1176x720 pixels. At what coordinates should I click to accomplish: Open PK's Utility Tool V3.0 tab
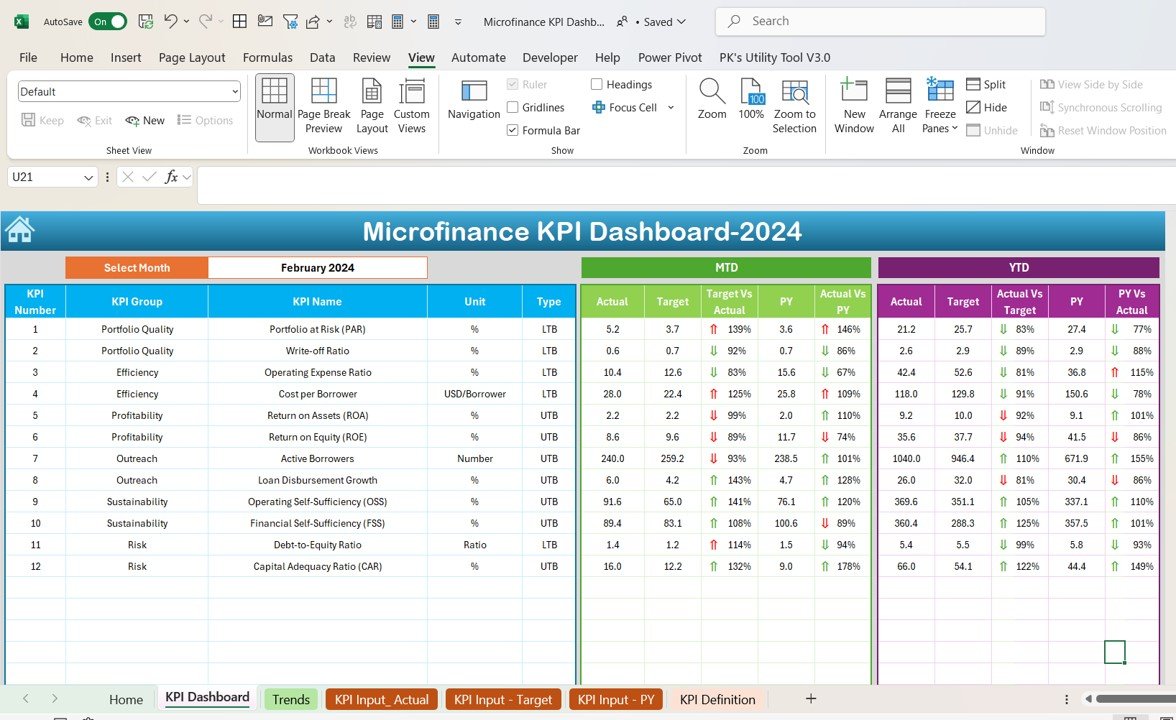pos(775,57)
